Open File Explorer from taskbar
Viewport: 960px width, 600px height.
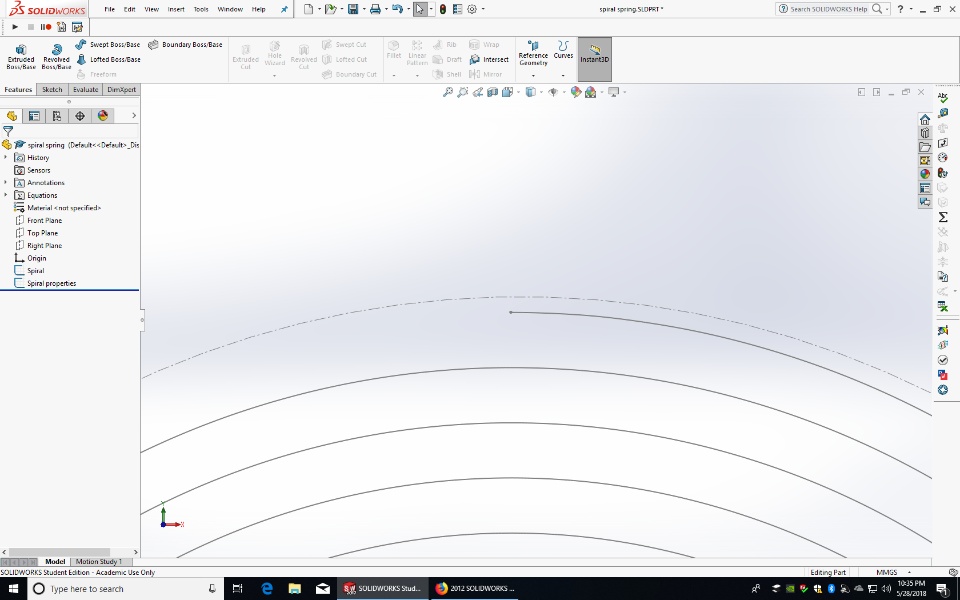[294, 589]
